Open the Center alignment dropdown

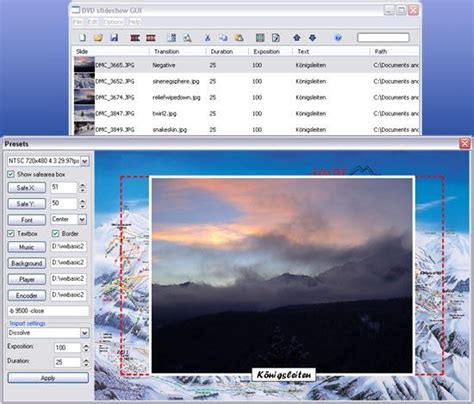(x=82, y=219)
